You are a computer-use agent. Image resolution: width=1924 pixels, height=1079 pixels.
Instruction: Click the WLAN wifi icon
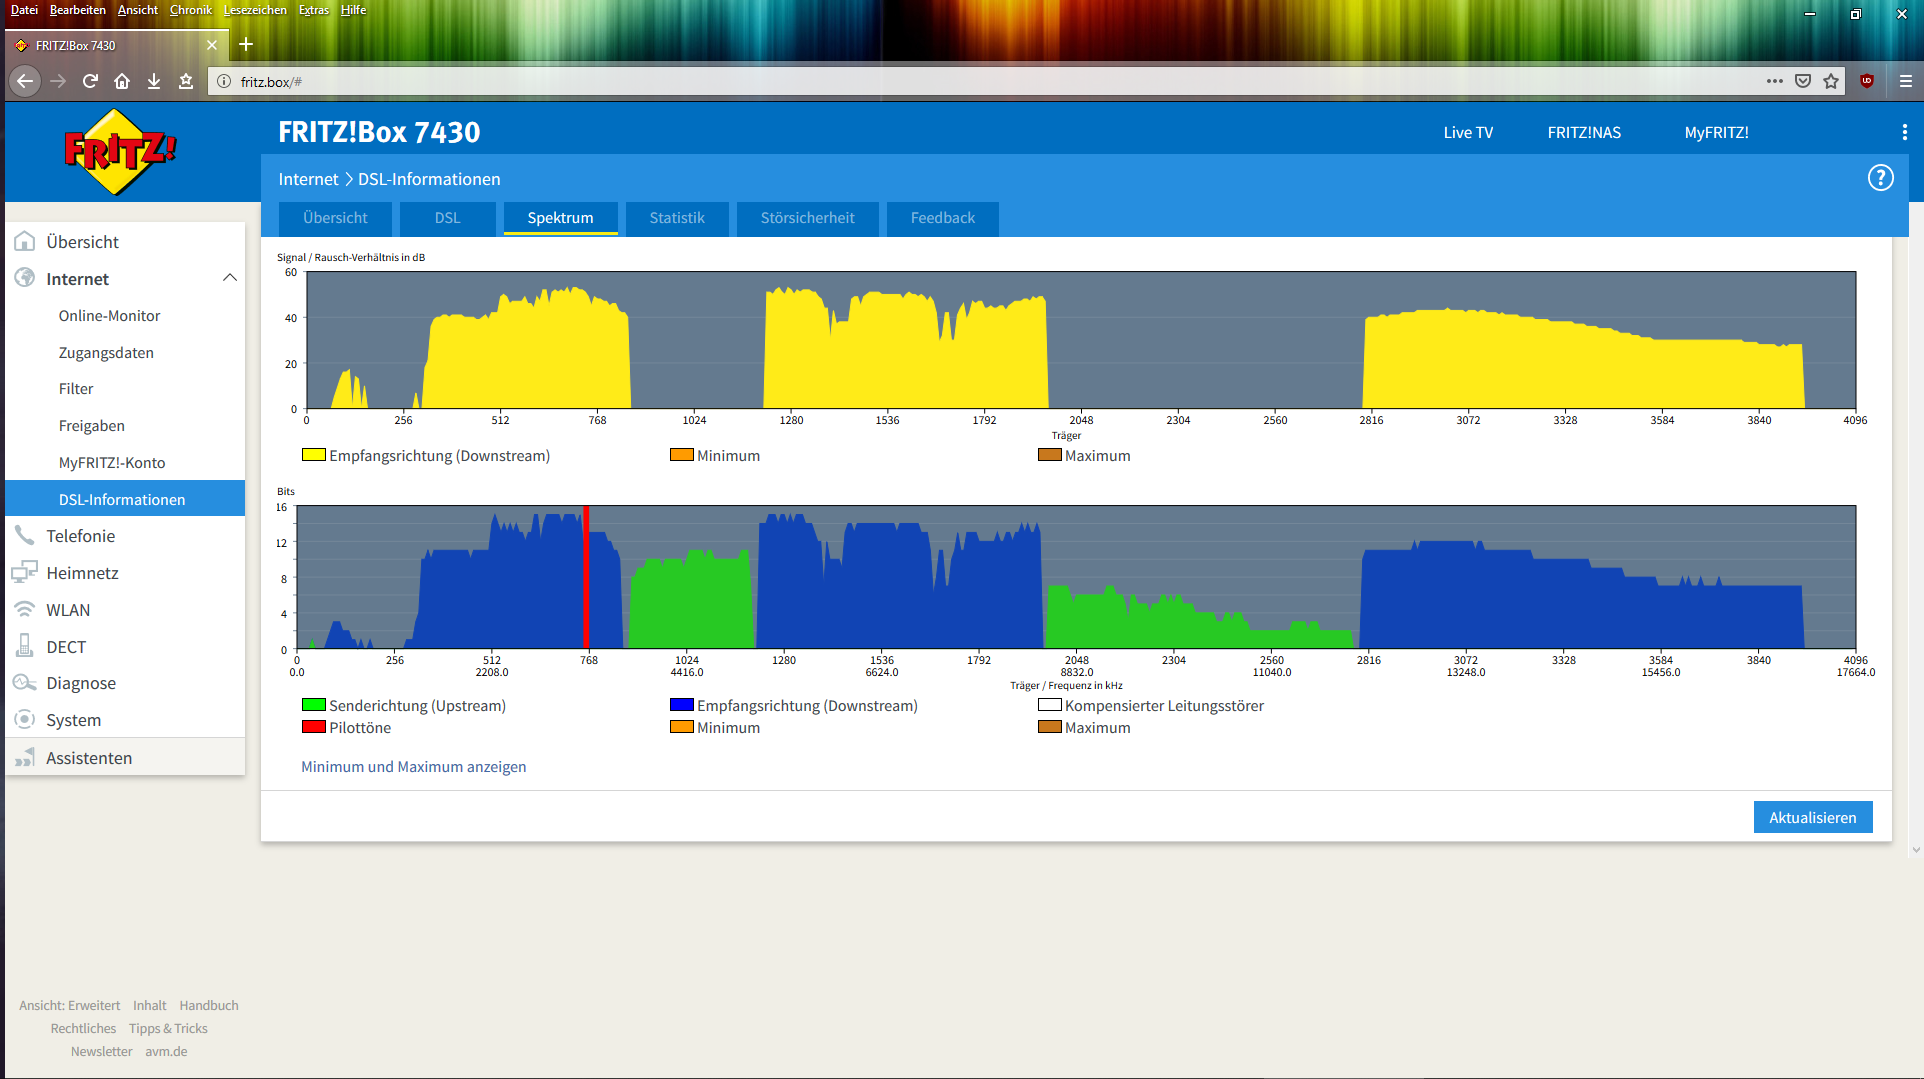click(25, 609)
